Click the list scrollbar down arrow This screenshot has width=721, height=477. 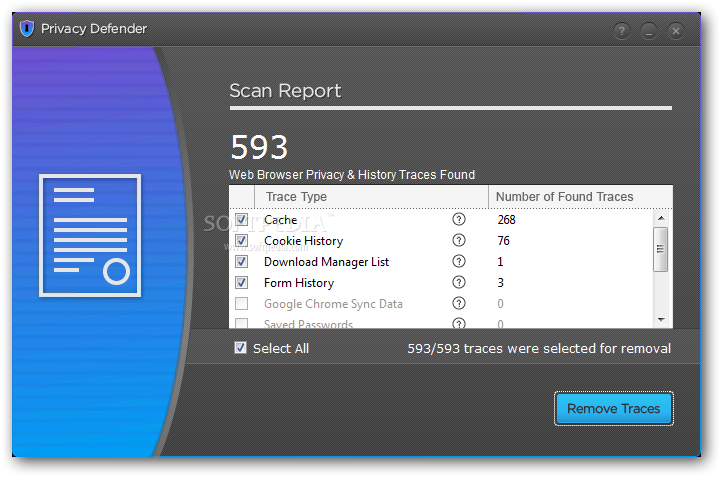coord(661,320)
